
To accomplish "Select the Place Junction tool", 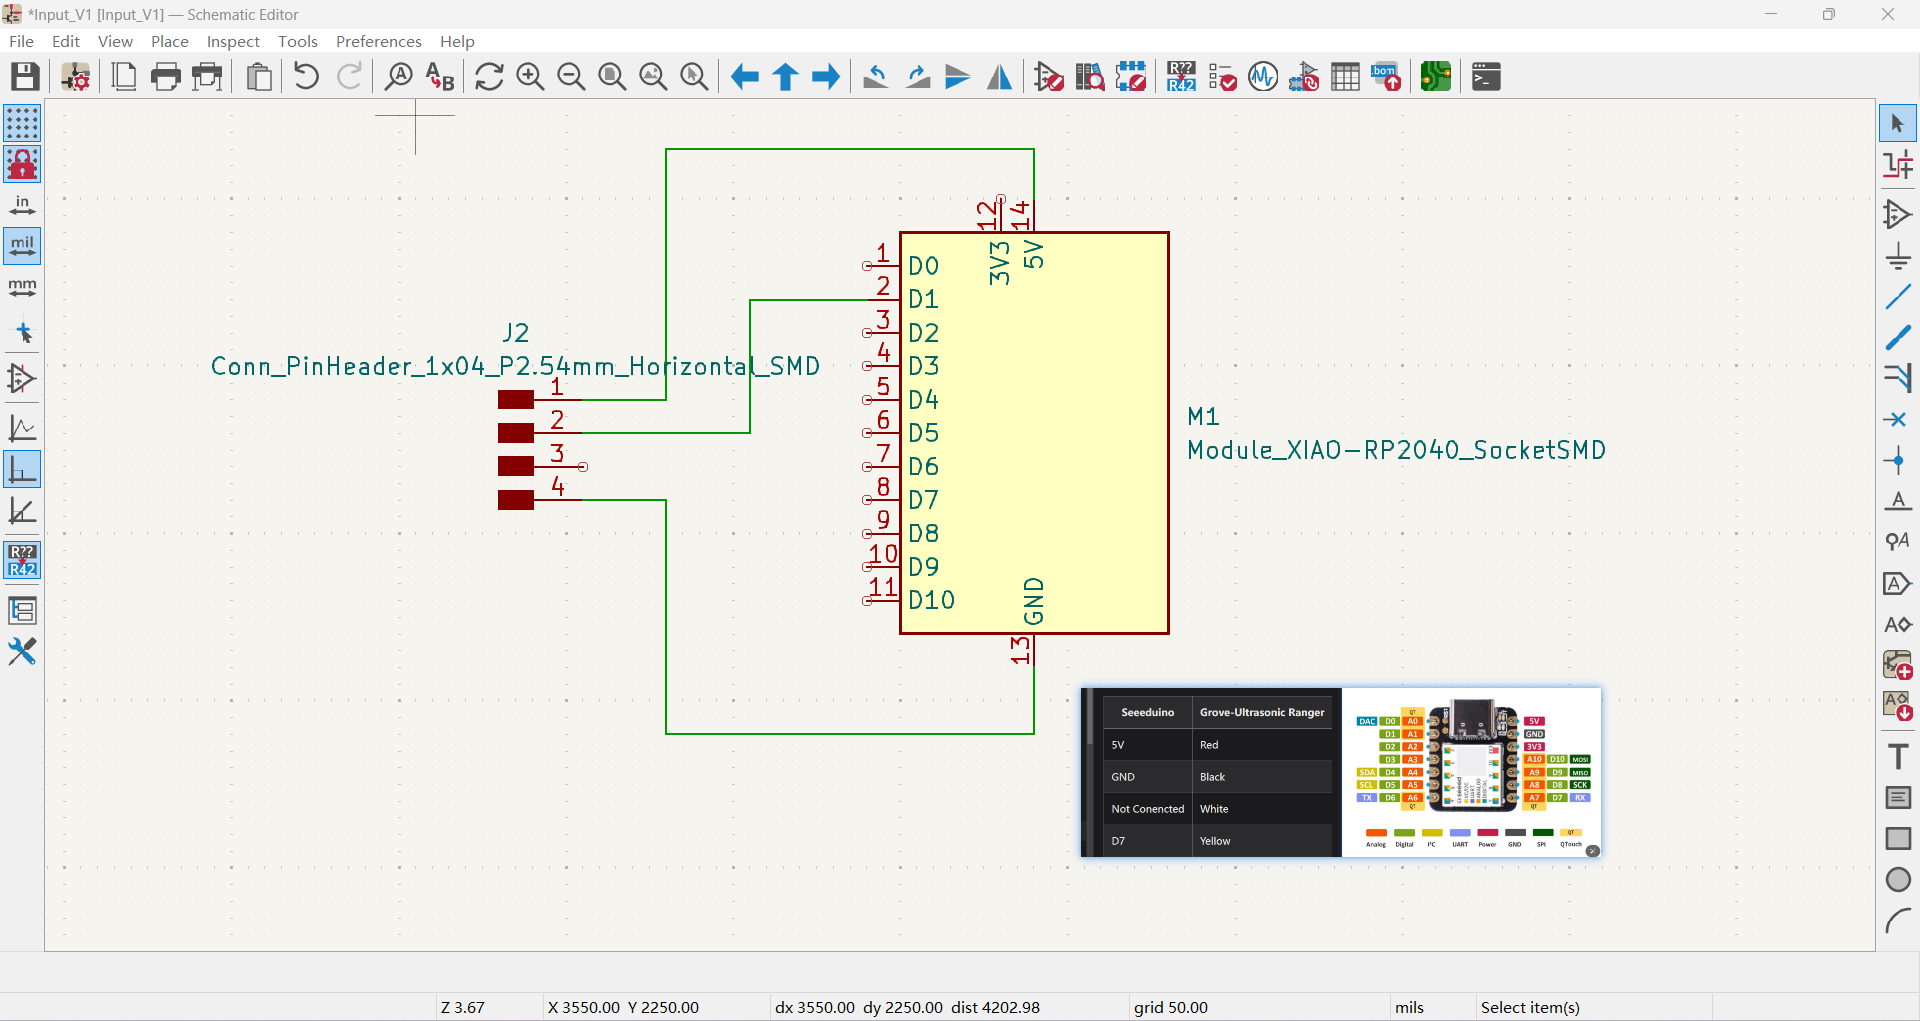I will [x=1897, y=461].
